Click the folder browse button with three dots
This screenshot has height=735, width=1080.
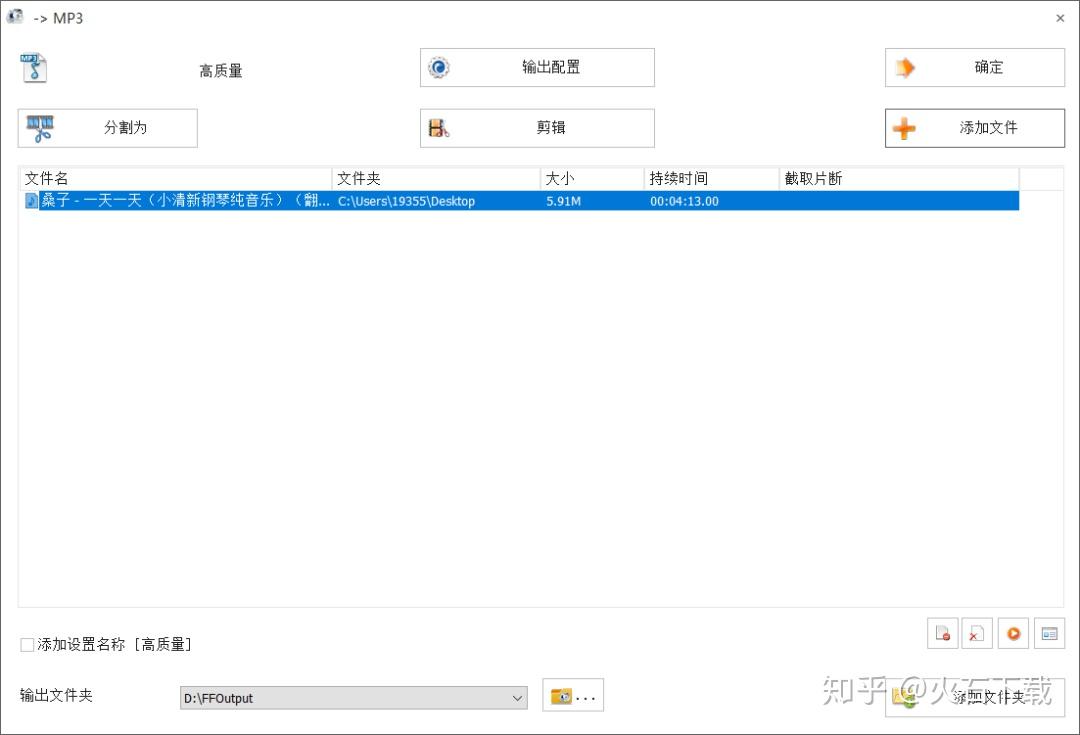point(573,696)
